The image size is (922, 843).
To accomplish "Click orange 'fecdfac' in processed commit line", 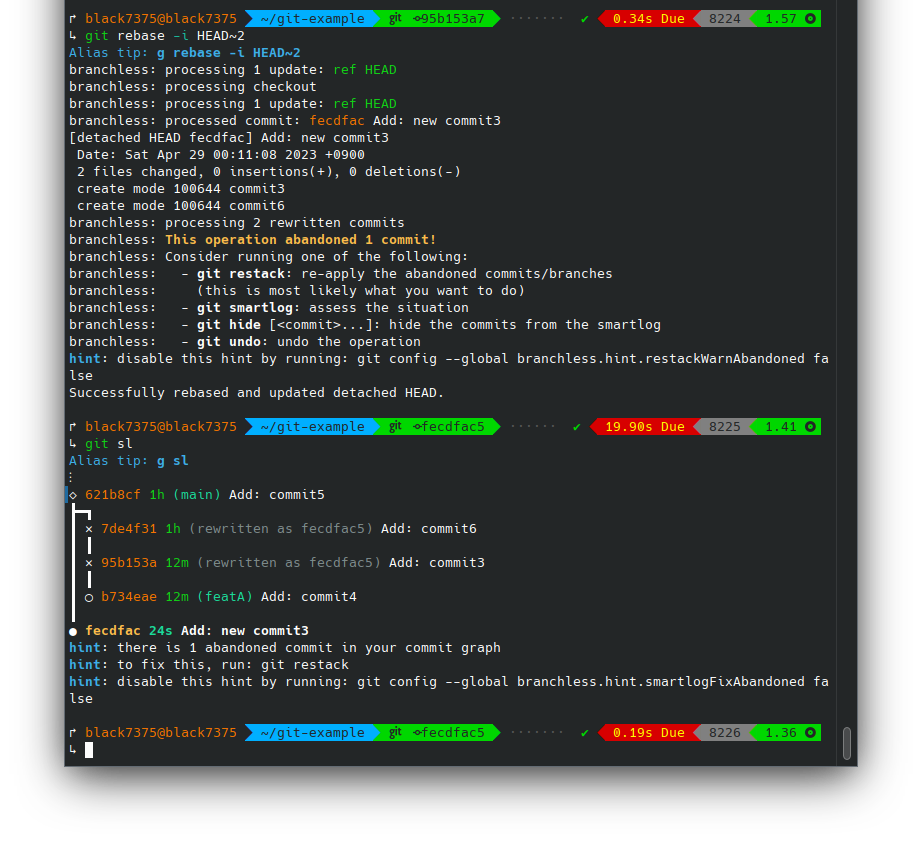I will coord(337,121).
